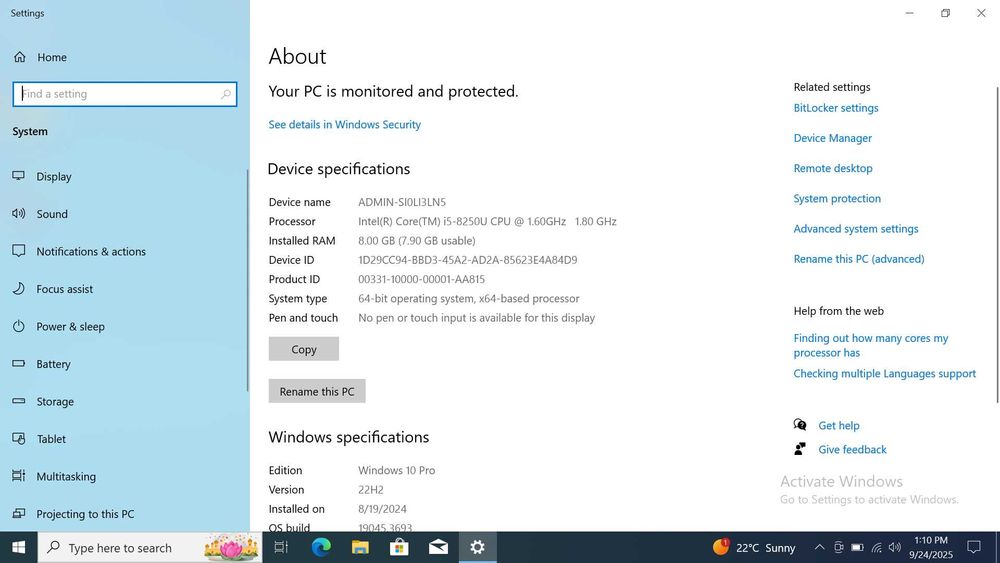The height and width of the screenshot is (563, 1000).
Task: Click the Notifications & actions icon
Action: pyautogui.click(x=18, y=251)
